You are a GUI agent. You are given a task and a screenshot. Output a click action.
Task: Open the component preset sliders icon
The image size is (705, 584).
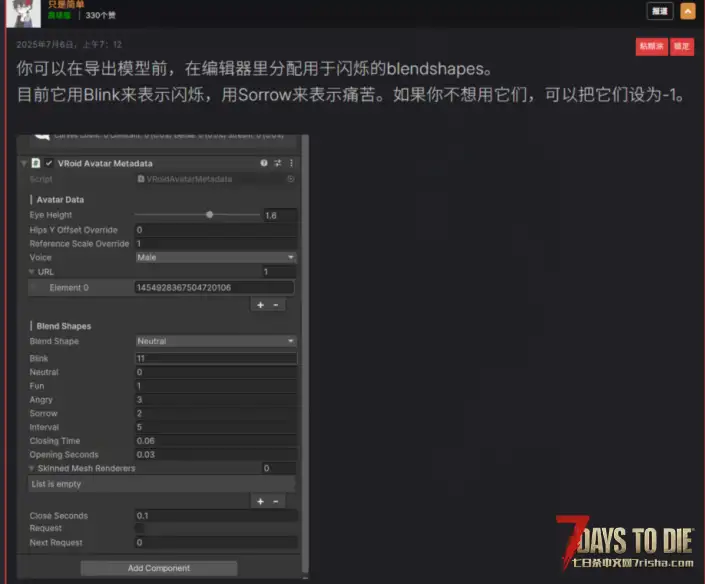pos(277,163)
